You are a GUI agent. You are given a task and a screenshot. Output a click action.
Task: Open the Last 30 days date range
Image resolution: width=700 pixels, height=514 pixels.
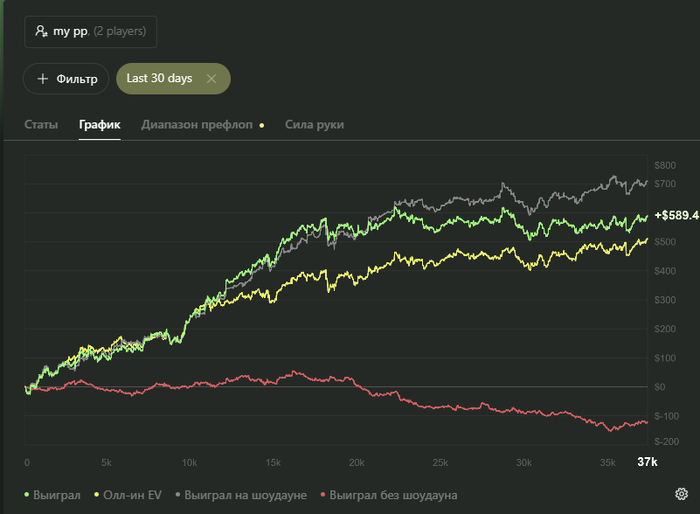pos(159,78)
